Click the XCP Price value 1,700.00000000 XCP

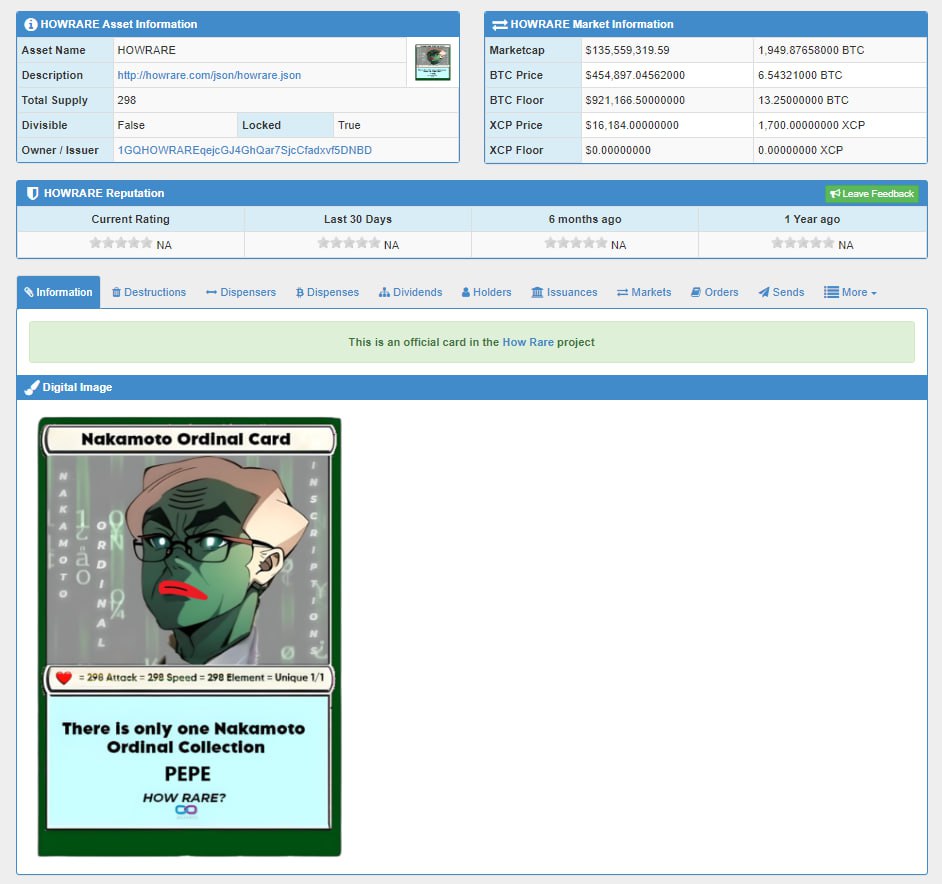(x=811, y=125)
